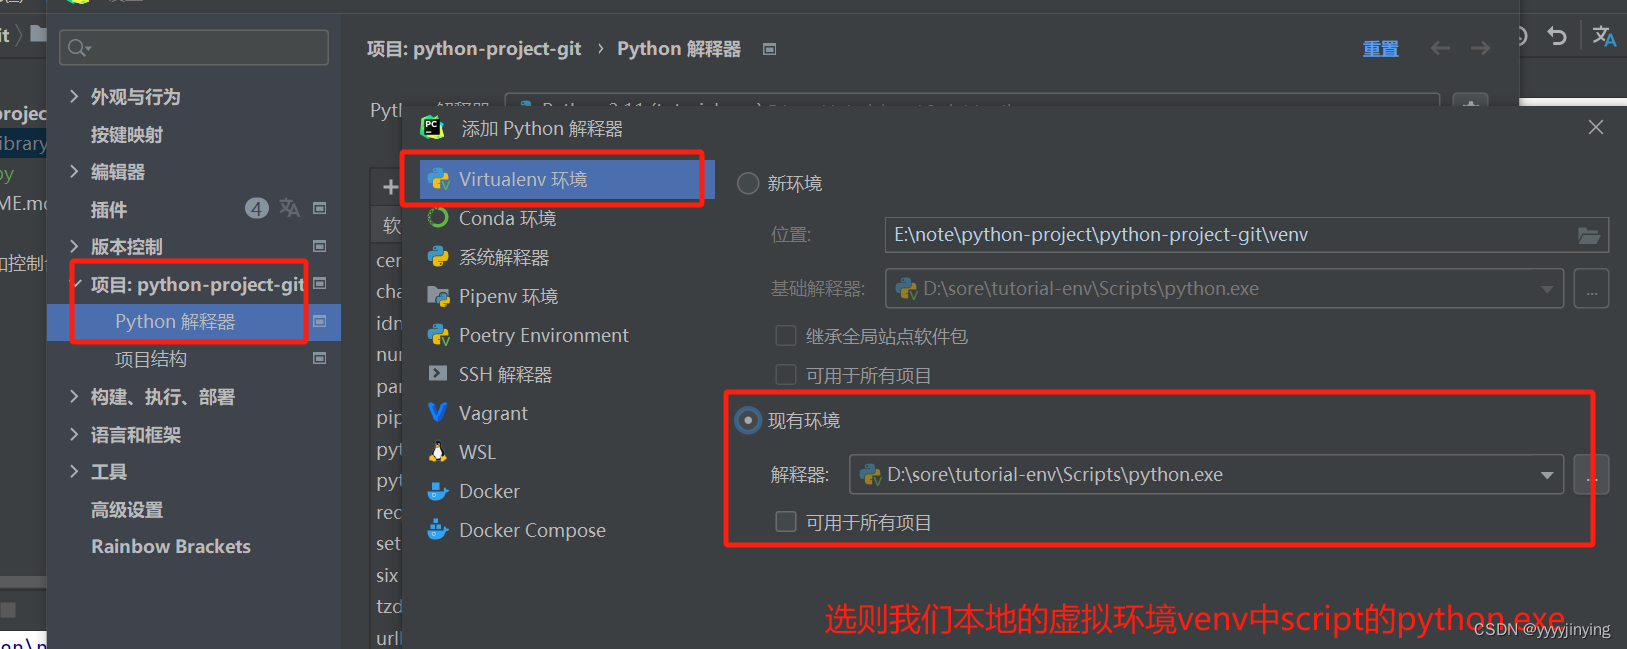Open 高级设置 page
The width and height of the screenshot is (1627, 649).
[127, 510]
